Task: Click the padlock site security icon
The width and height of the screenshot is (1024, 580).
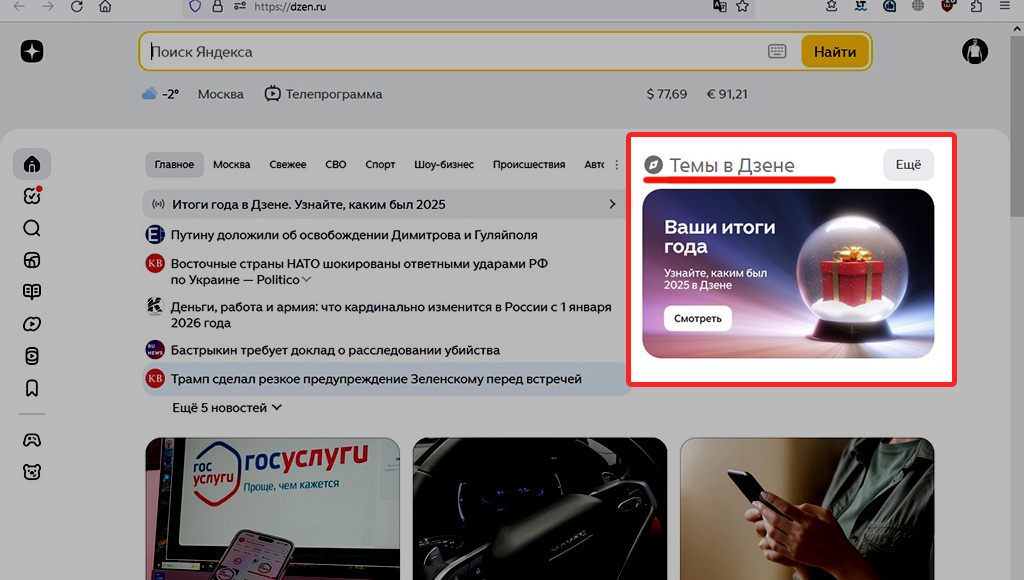Action: (x=217, y=7)
